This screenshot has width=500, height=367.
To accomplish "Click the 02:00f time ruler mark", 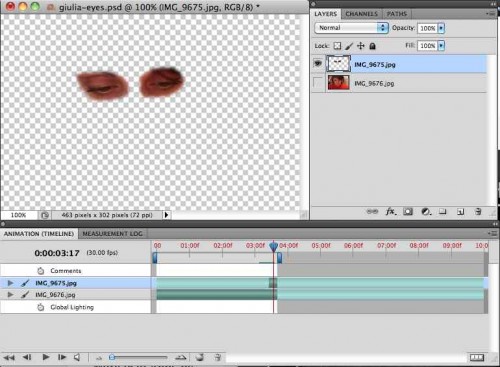I will [x=223, y=246].
